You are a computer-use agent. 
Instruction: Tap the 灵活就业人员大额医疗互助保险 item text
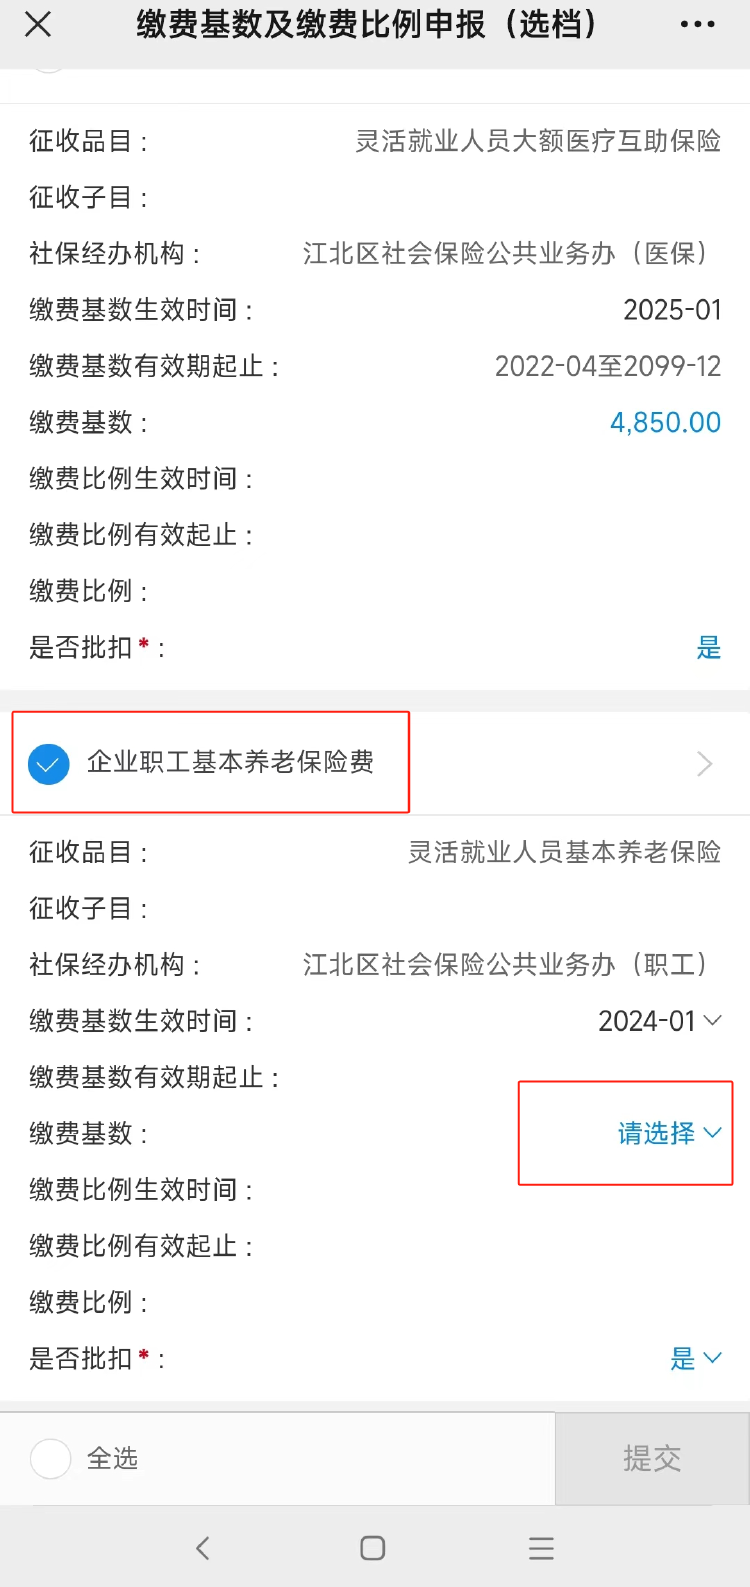pos(538,141)
